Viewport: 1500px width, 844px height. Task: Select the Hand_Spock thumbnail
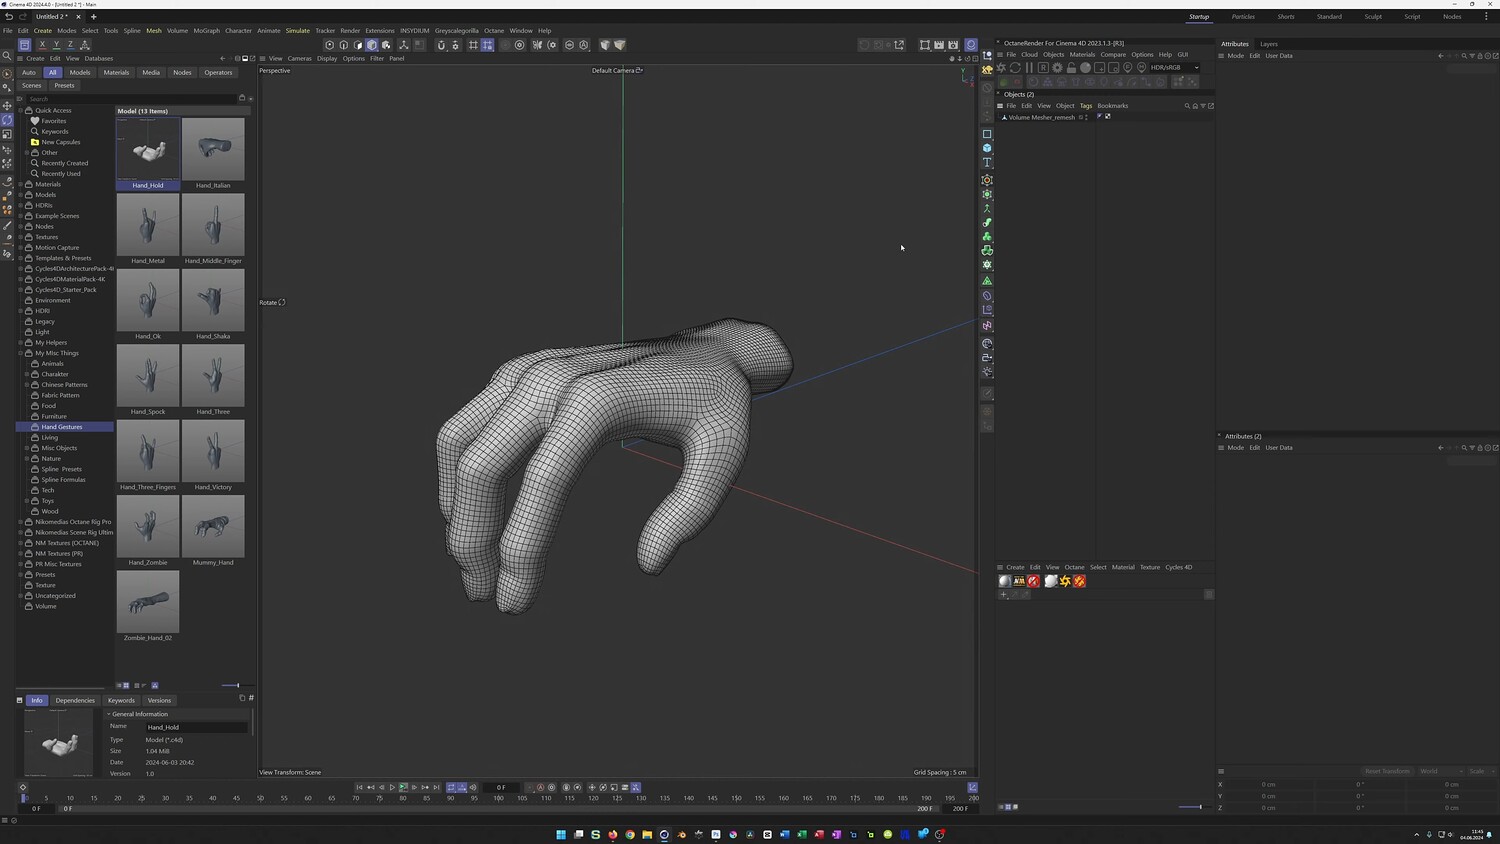point(148,375)
